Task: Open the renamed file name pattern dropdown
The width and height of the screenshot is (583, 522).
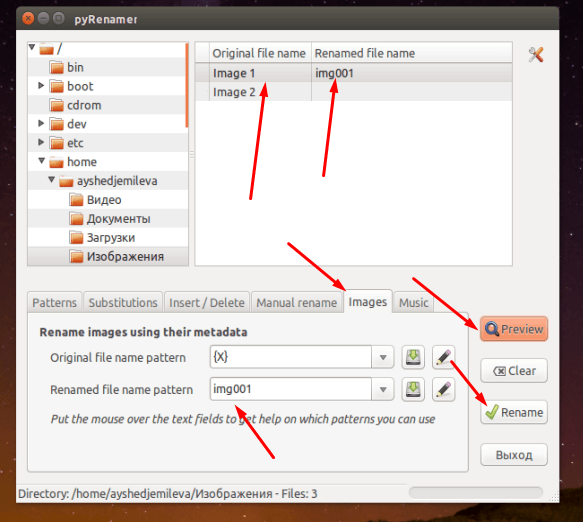Action: [383, 389]
